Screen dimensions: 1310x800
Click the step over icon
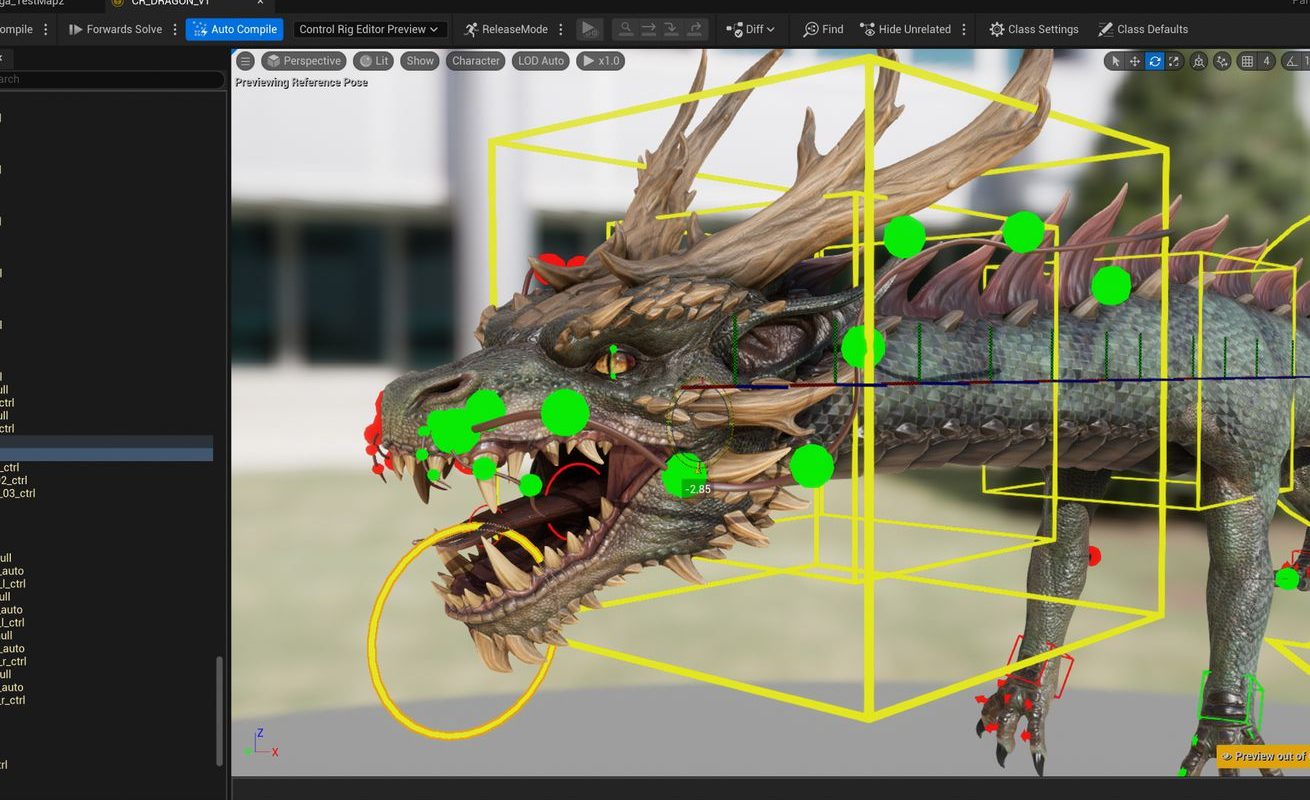point(649,29)
